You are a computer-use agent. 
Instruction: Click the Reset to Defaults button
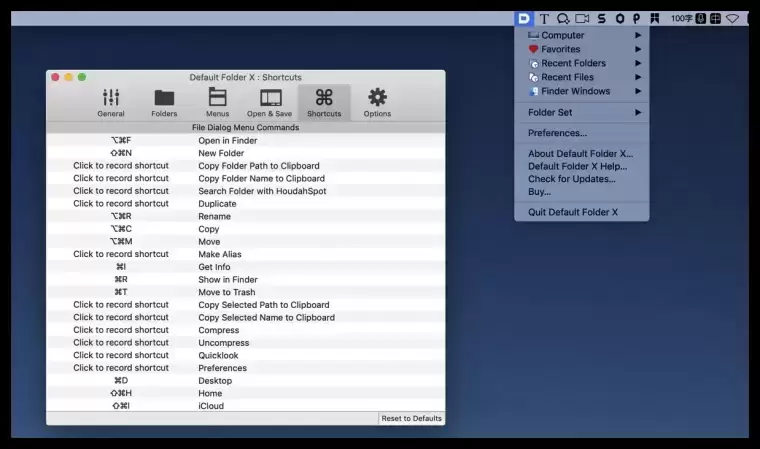click(x=411, y=418)
